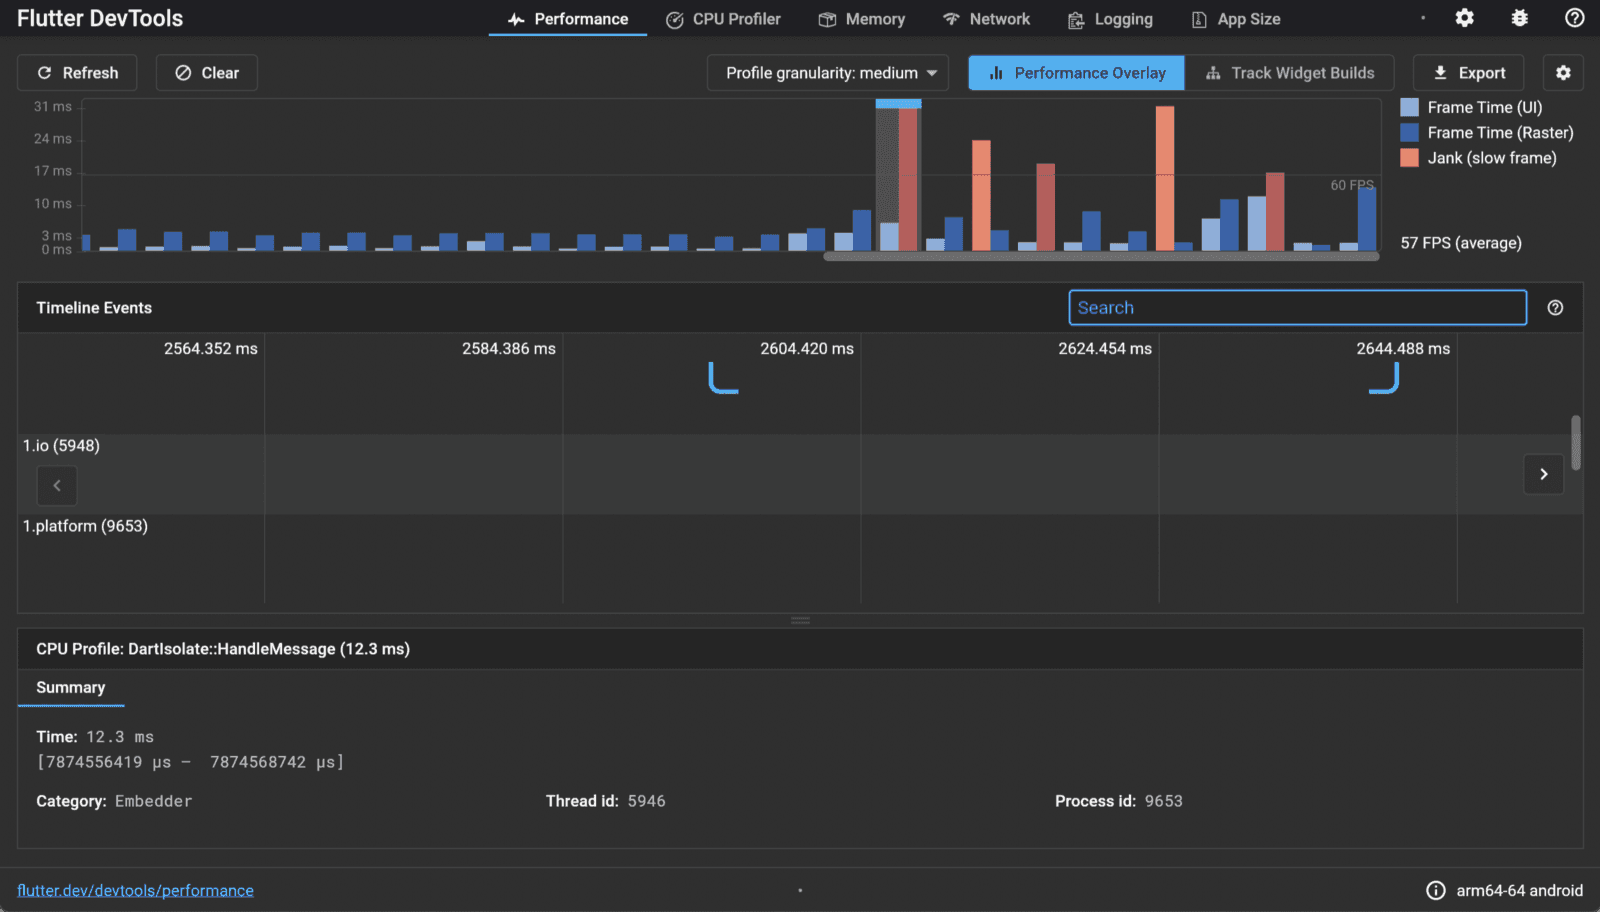1600x912 pixels.
Task: Open timeline events help question mark
Action: [1555, 307]
